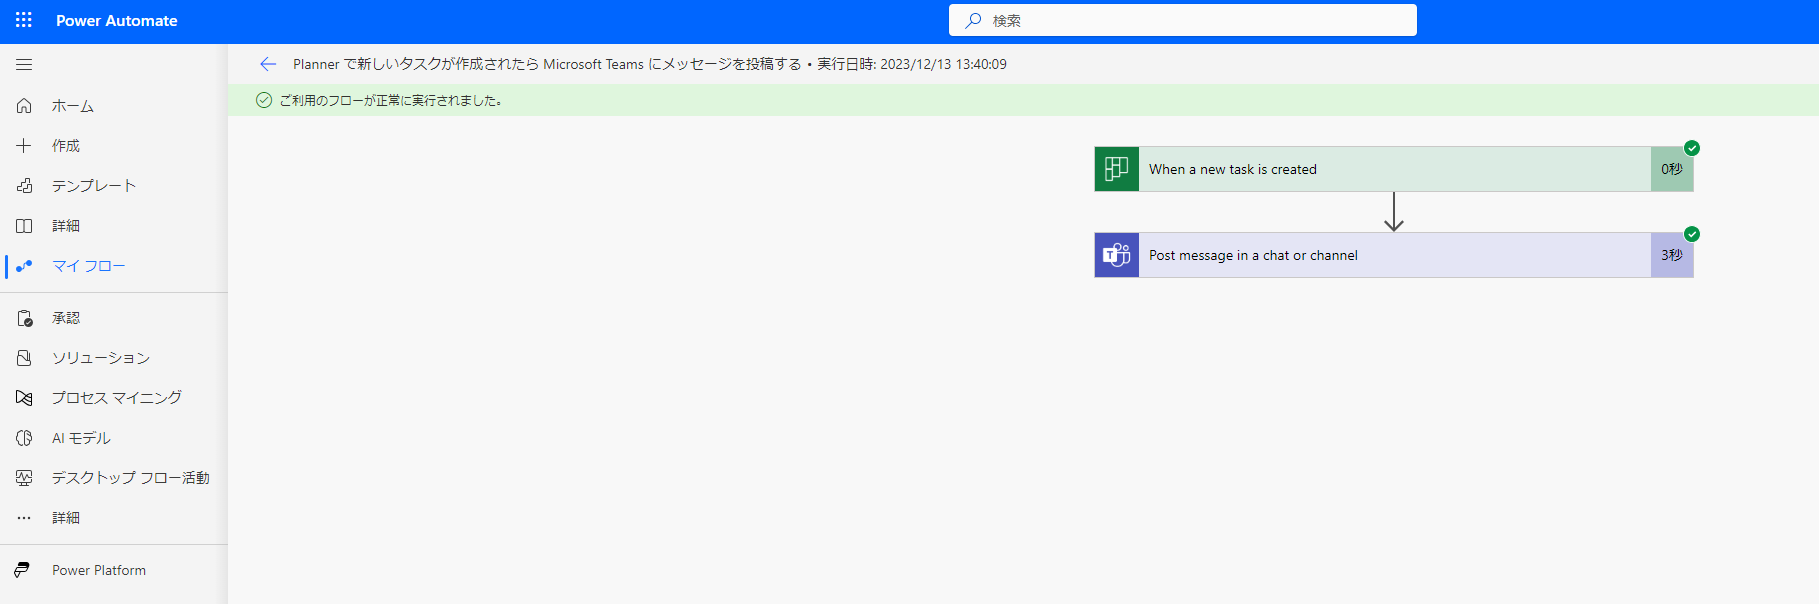Click the 0秒 duration on the trigger step
The height and width of the screenshot is (604, 1819).
point(1672,169)
